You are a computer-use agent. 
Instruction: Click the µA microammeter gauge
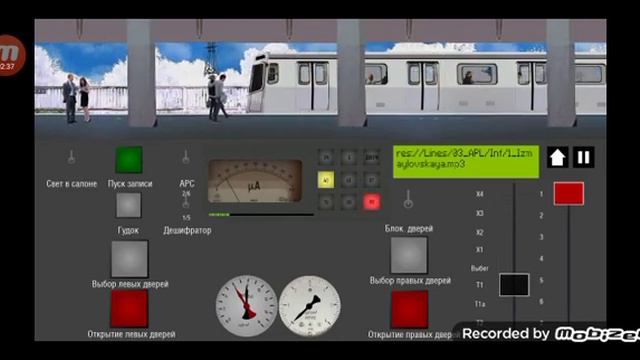pyautogui.click(x=255, y=181)
